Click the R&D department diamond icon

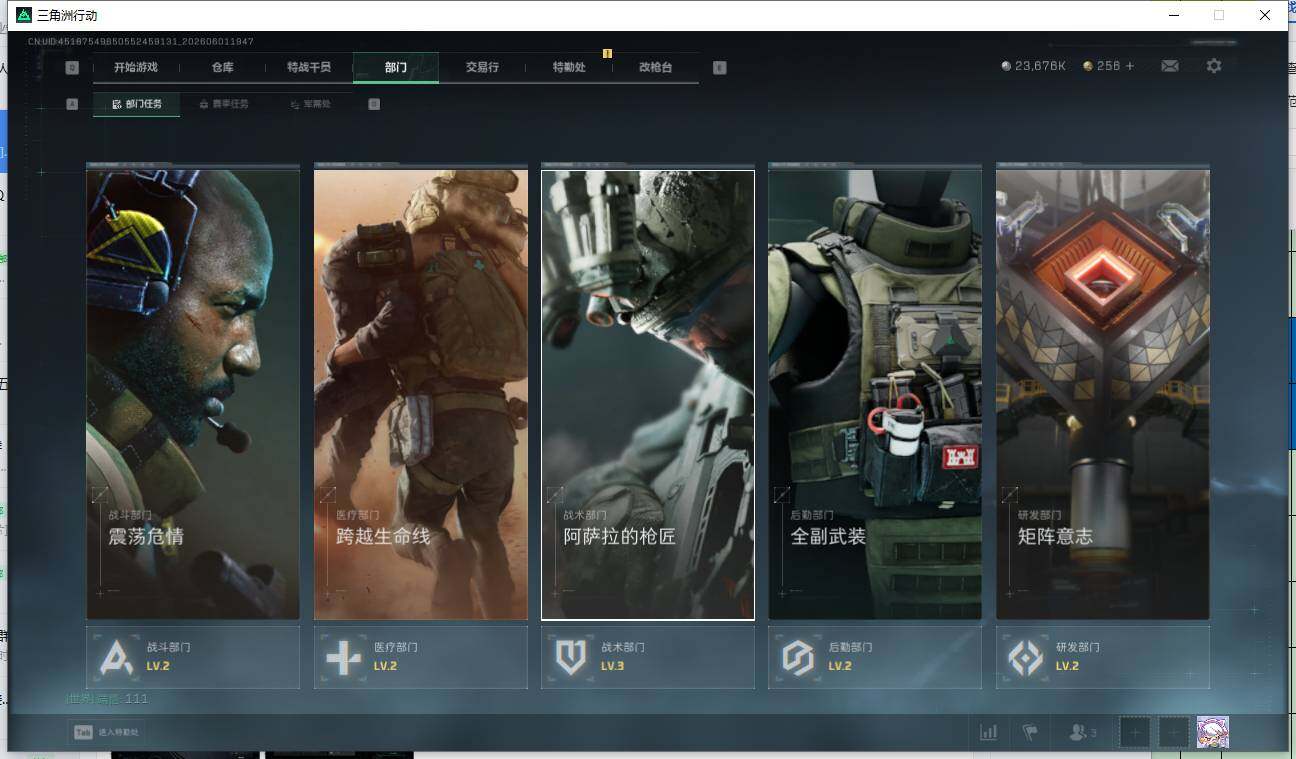point(1026,657)
